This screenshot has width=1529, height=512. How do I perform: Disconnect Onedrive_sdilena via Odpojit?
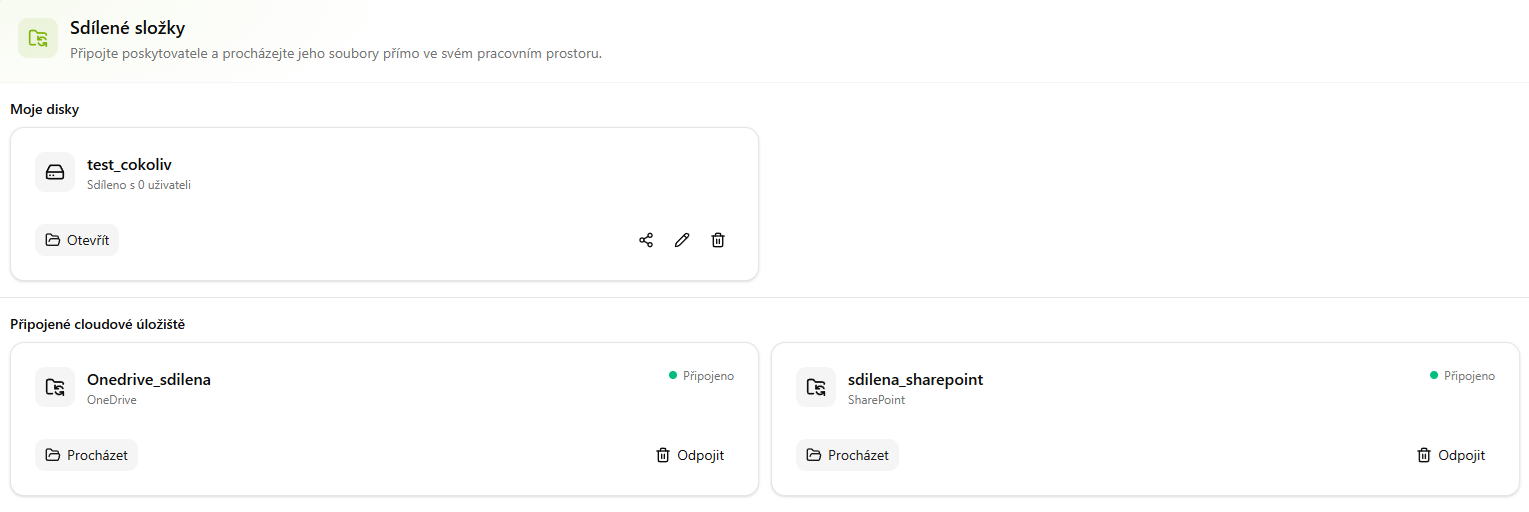pyautogui.click(x=690, y=455)
